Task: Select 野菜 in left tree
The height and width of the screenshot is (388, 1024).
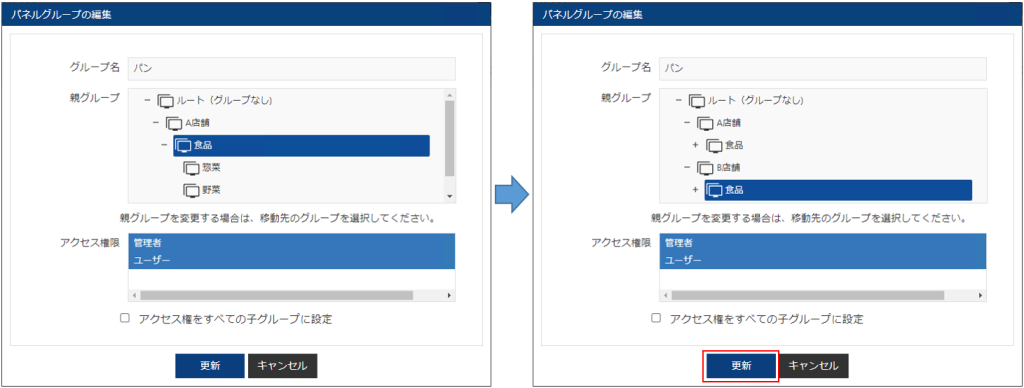Action: [x=211, y=190]
